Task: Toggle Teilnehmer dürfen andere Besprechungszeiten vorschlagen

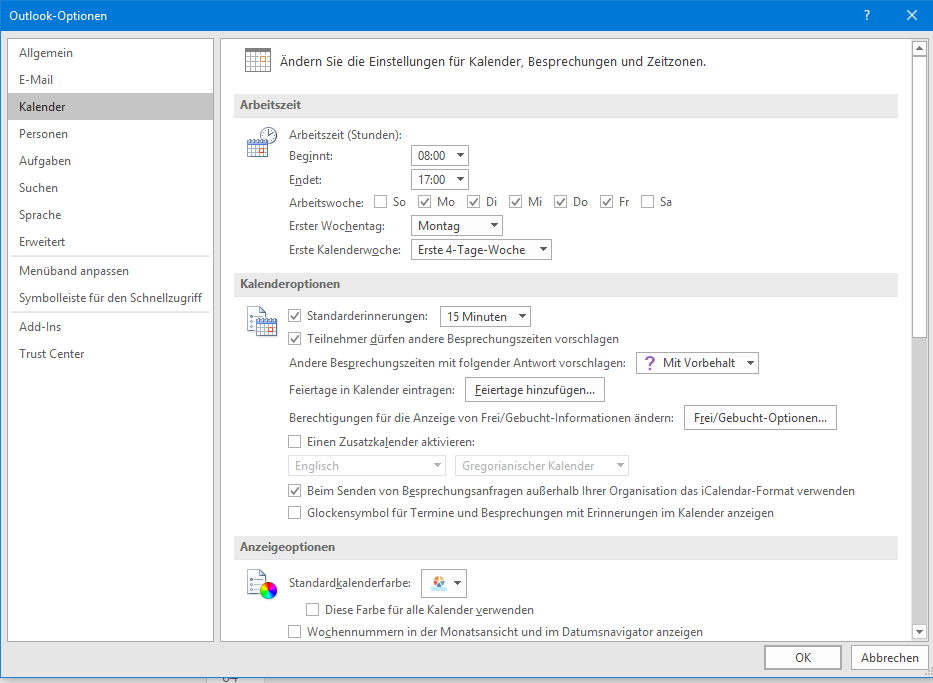Action: 295,339
